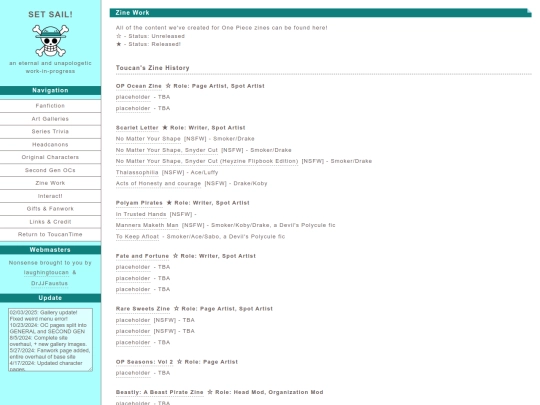Open OP Seasons: Vol 2 link

(145, 362)
